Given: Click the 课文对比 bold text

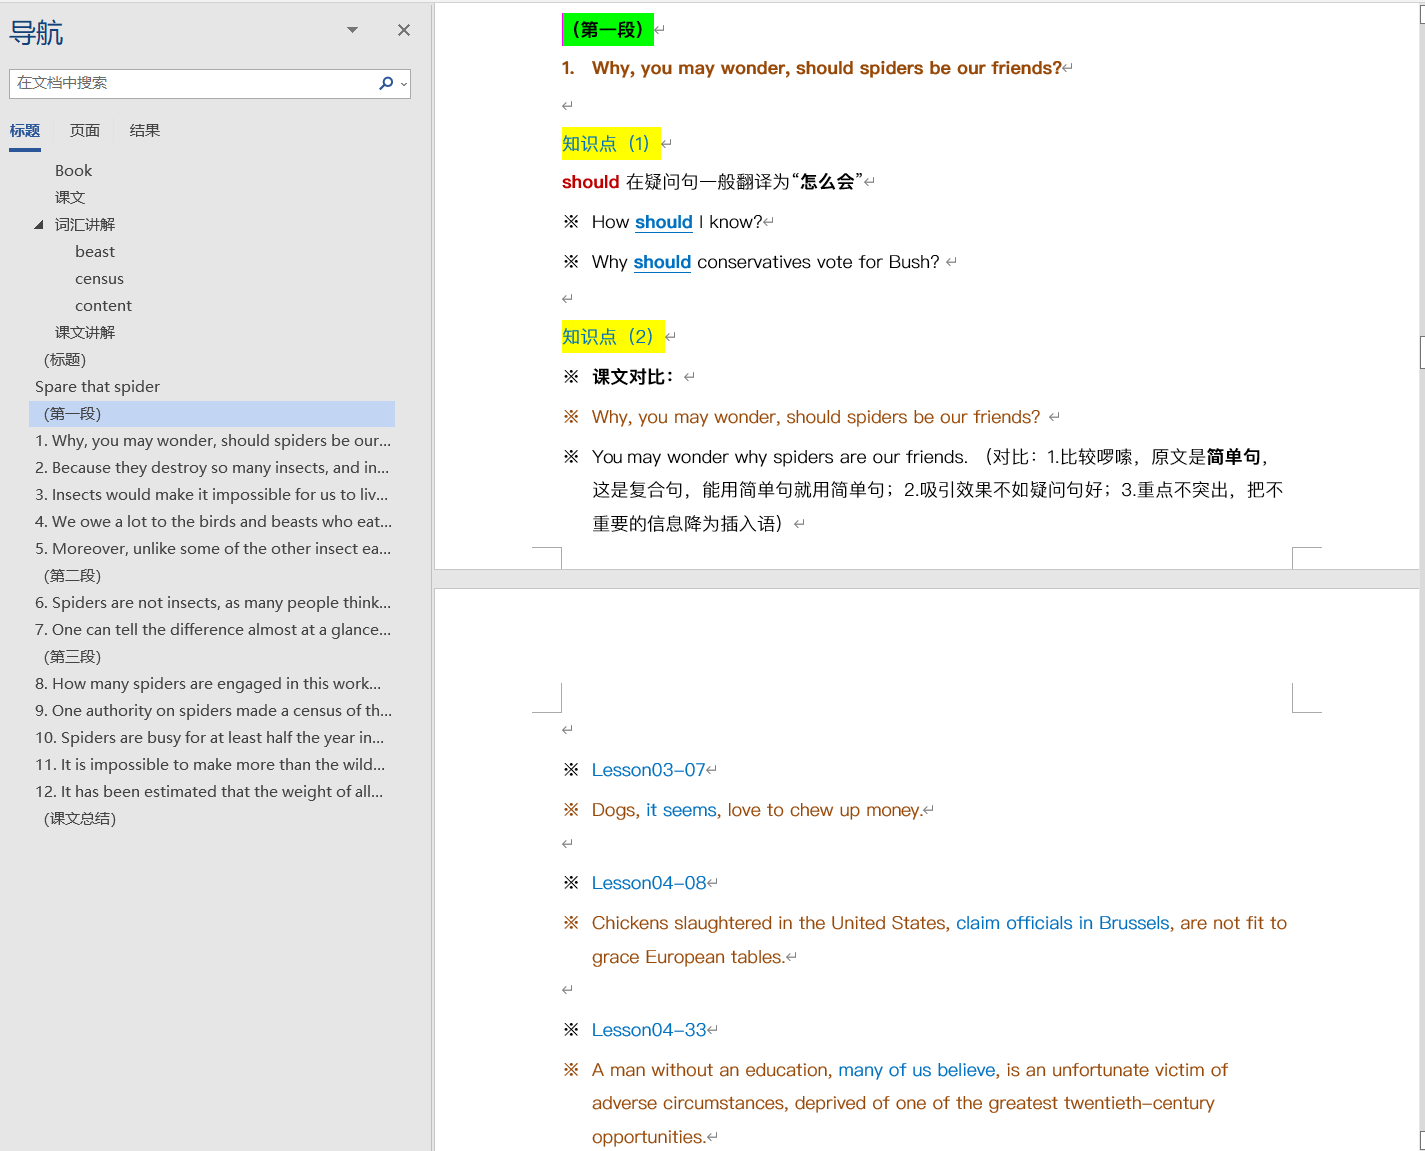Looking at the screenshot, I should [633, 377].
